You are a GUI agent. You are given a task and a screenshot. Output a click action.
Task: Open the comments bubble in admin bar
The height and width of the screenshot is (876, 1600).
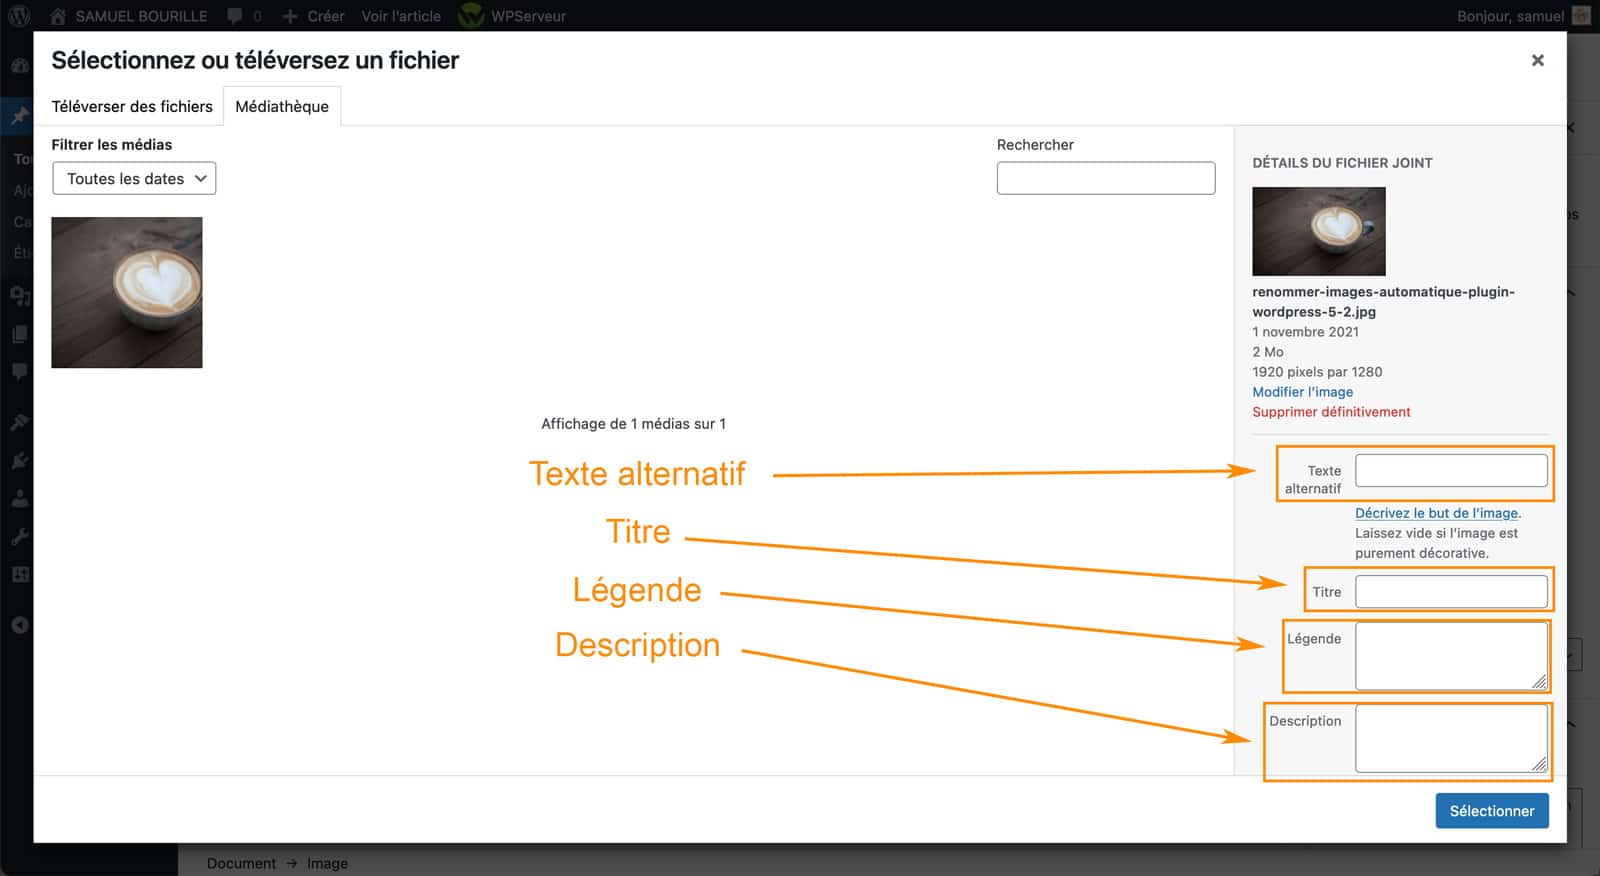(235, 16)
